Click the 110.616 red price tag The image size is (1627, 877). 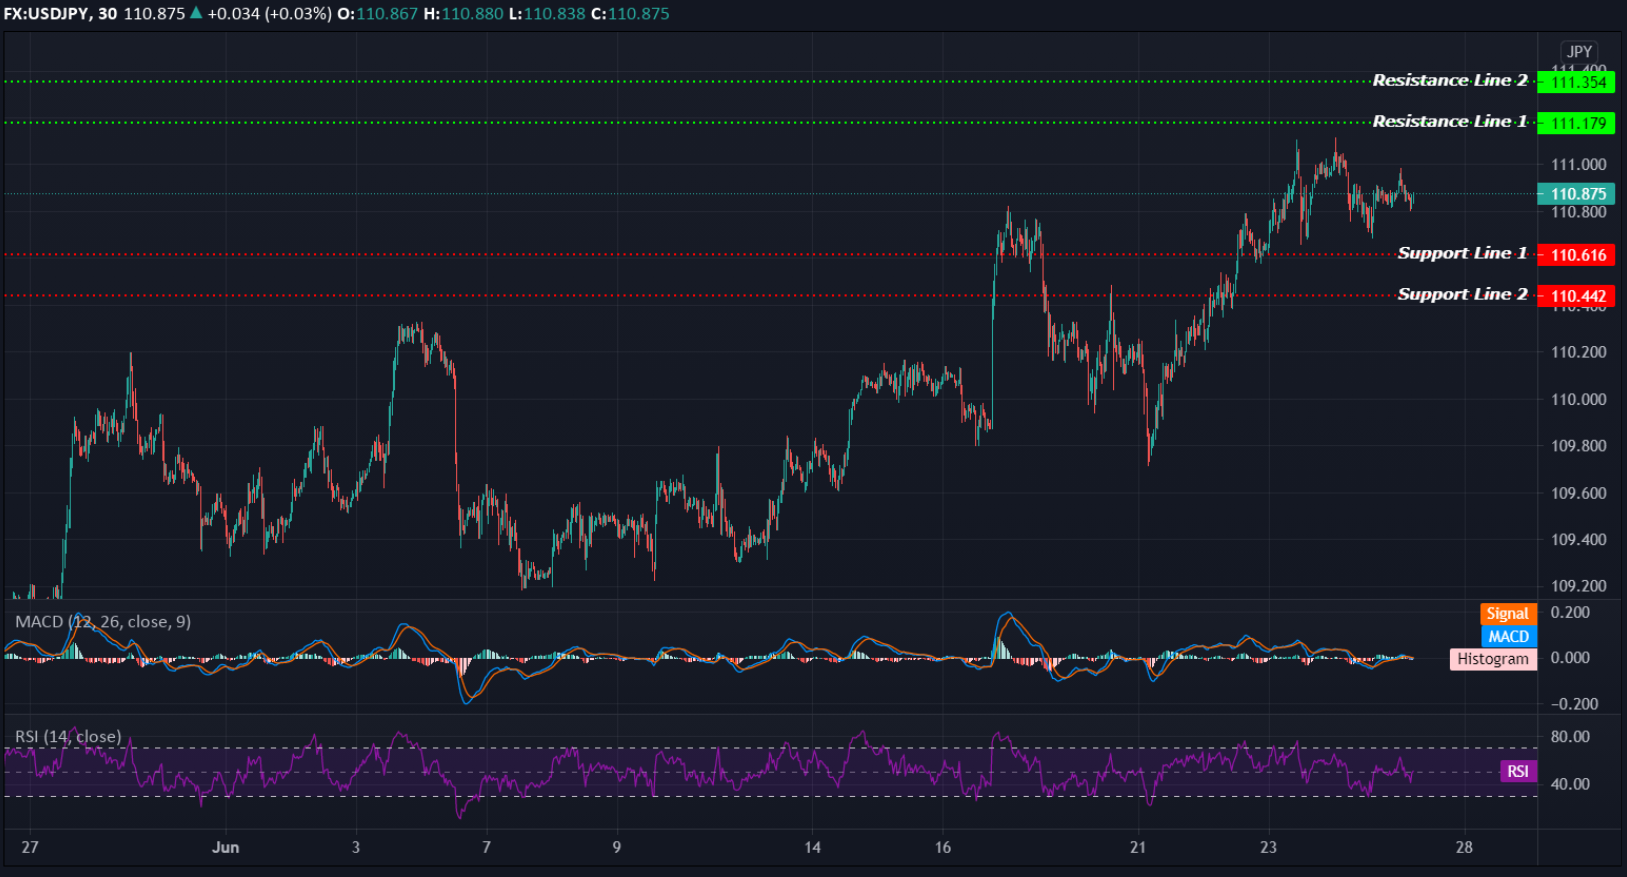1577,255
